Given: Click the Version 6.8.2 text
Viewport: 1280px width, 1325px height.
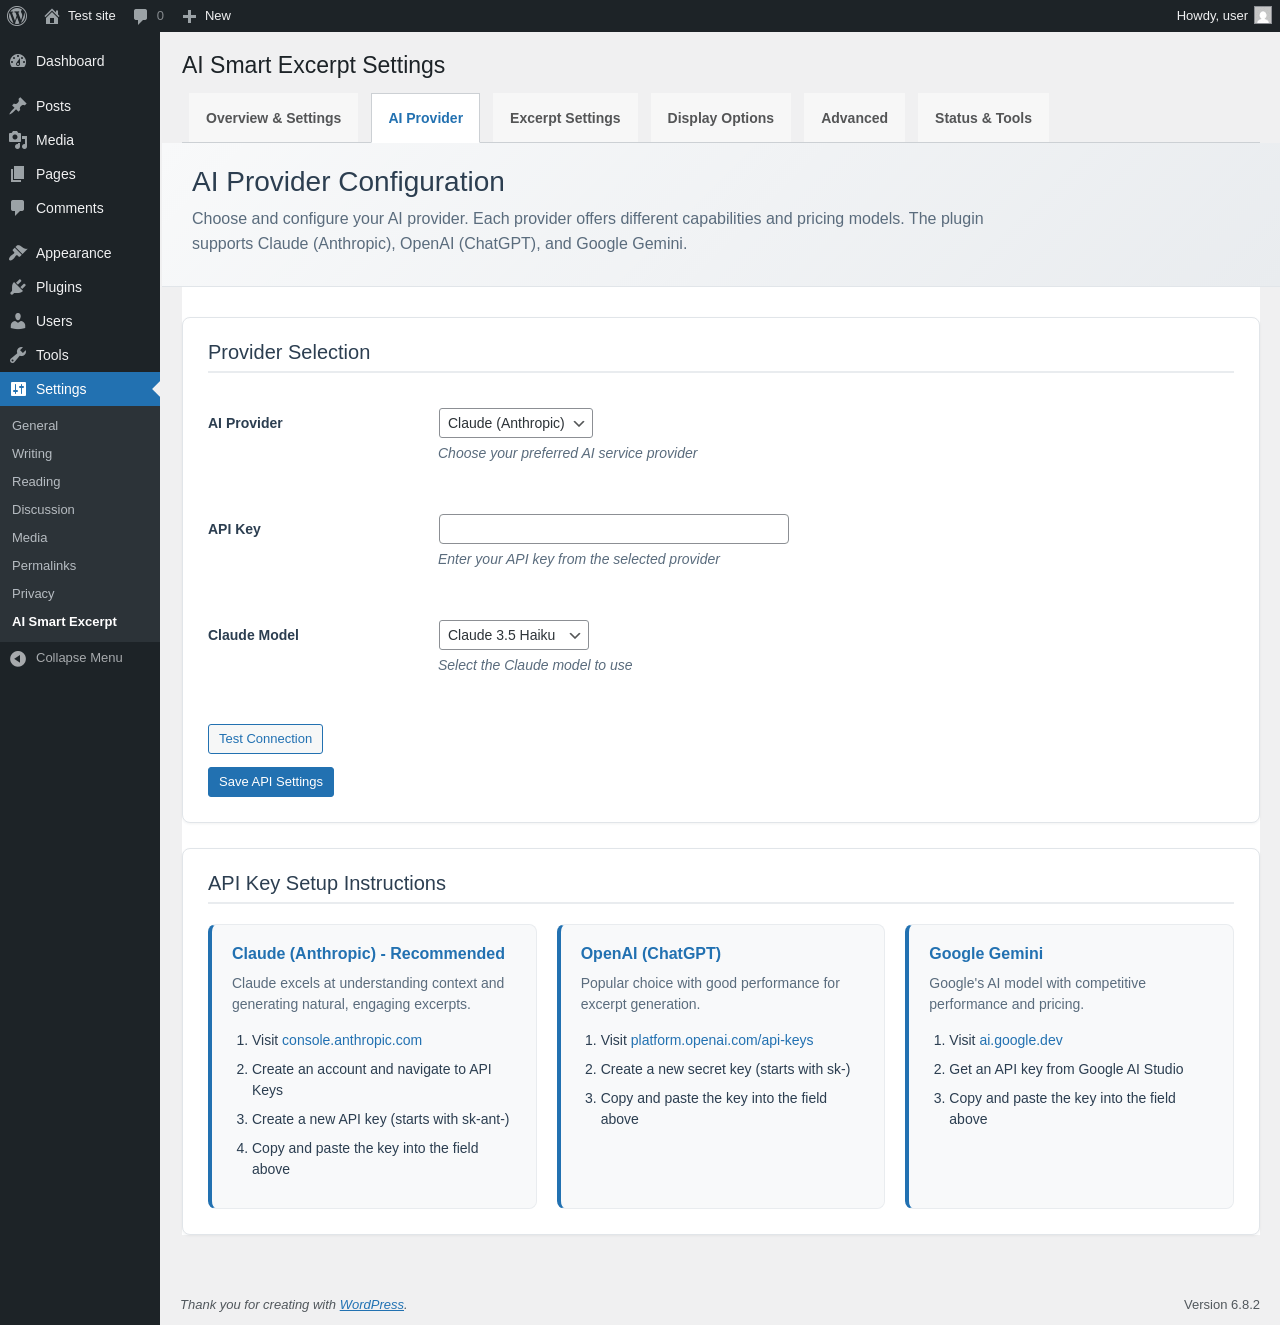Looking at the screenshot, I should click(x=1222, y=1305).
